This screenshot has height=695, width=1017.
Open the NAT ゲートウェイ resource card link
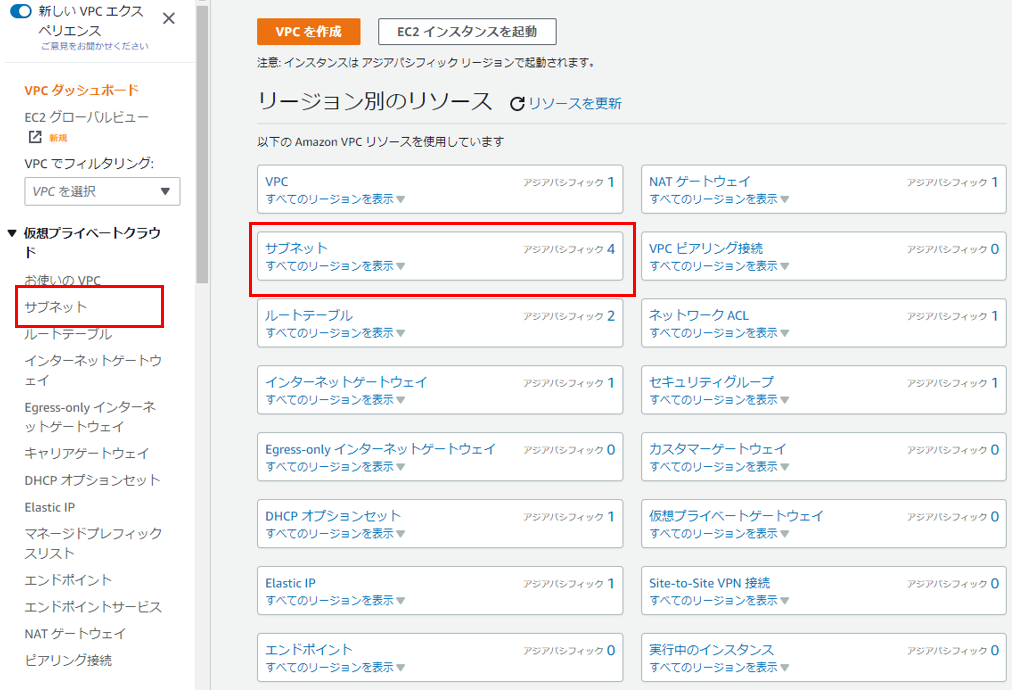700,182
